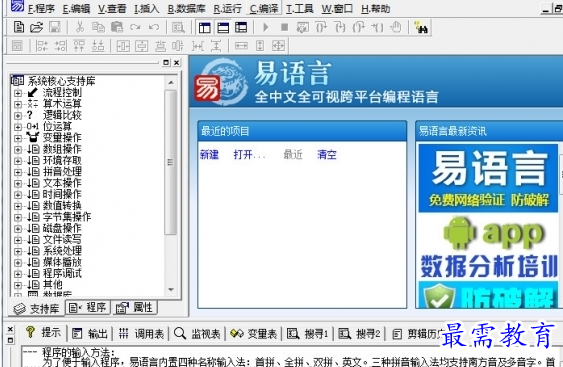Expand the 逻辑比较 tree node
The width and height of the screenshot is (563, 367).
click(x=18, y=116)
